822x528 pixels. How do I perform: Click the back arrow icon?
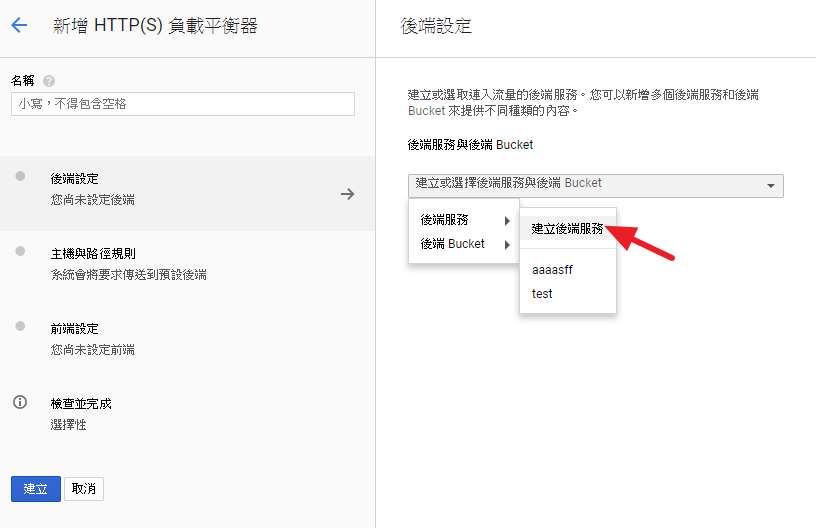19,26
